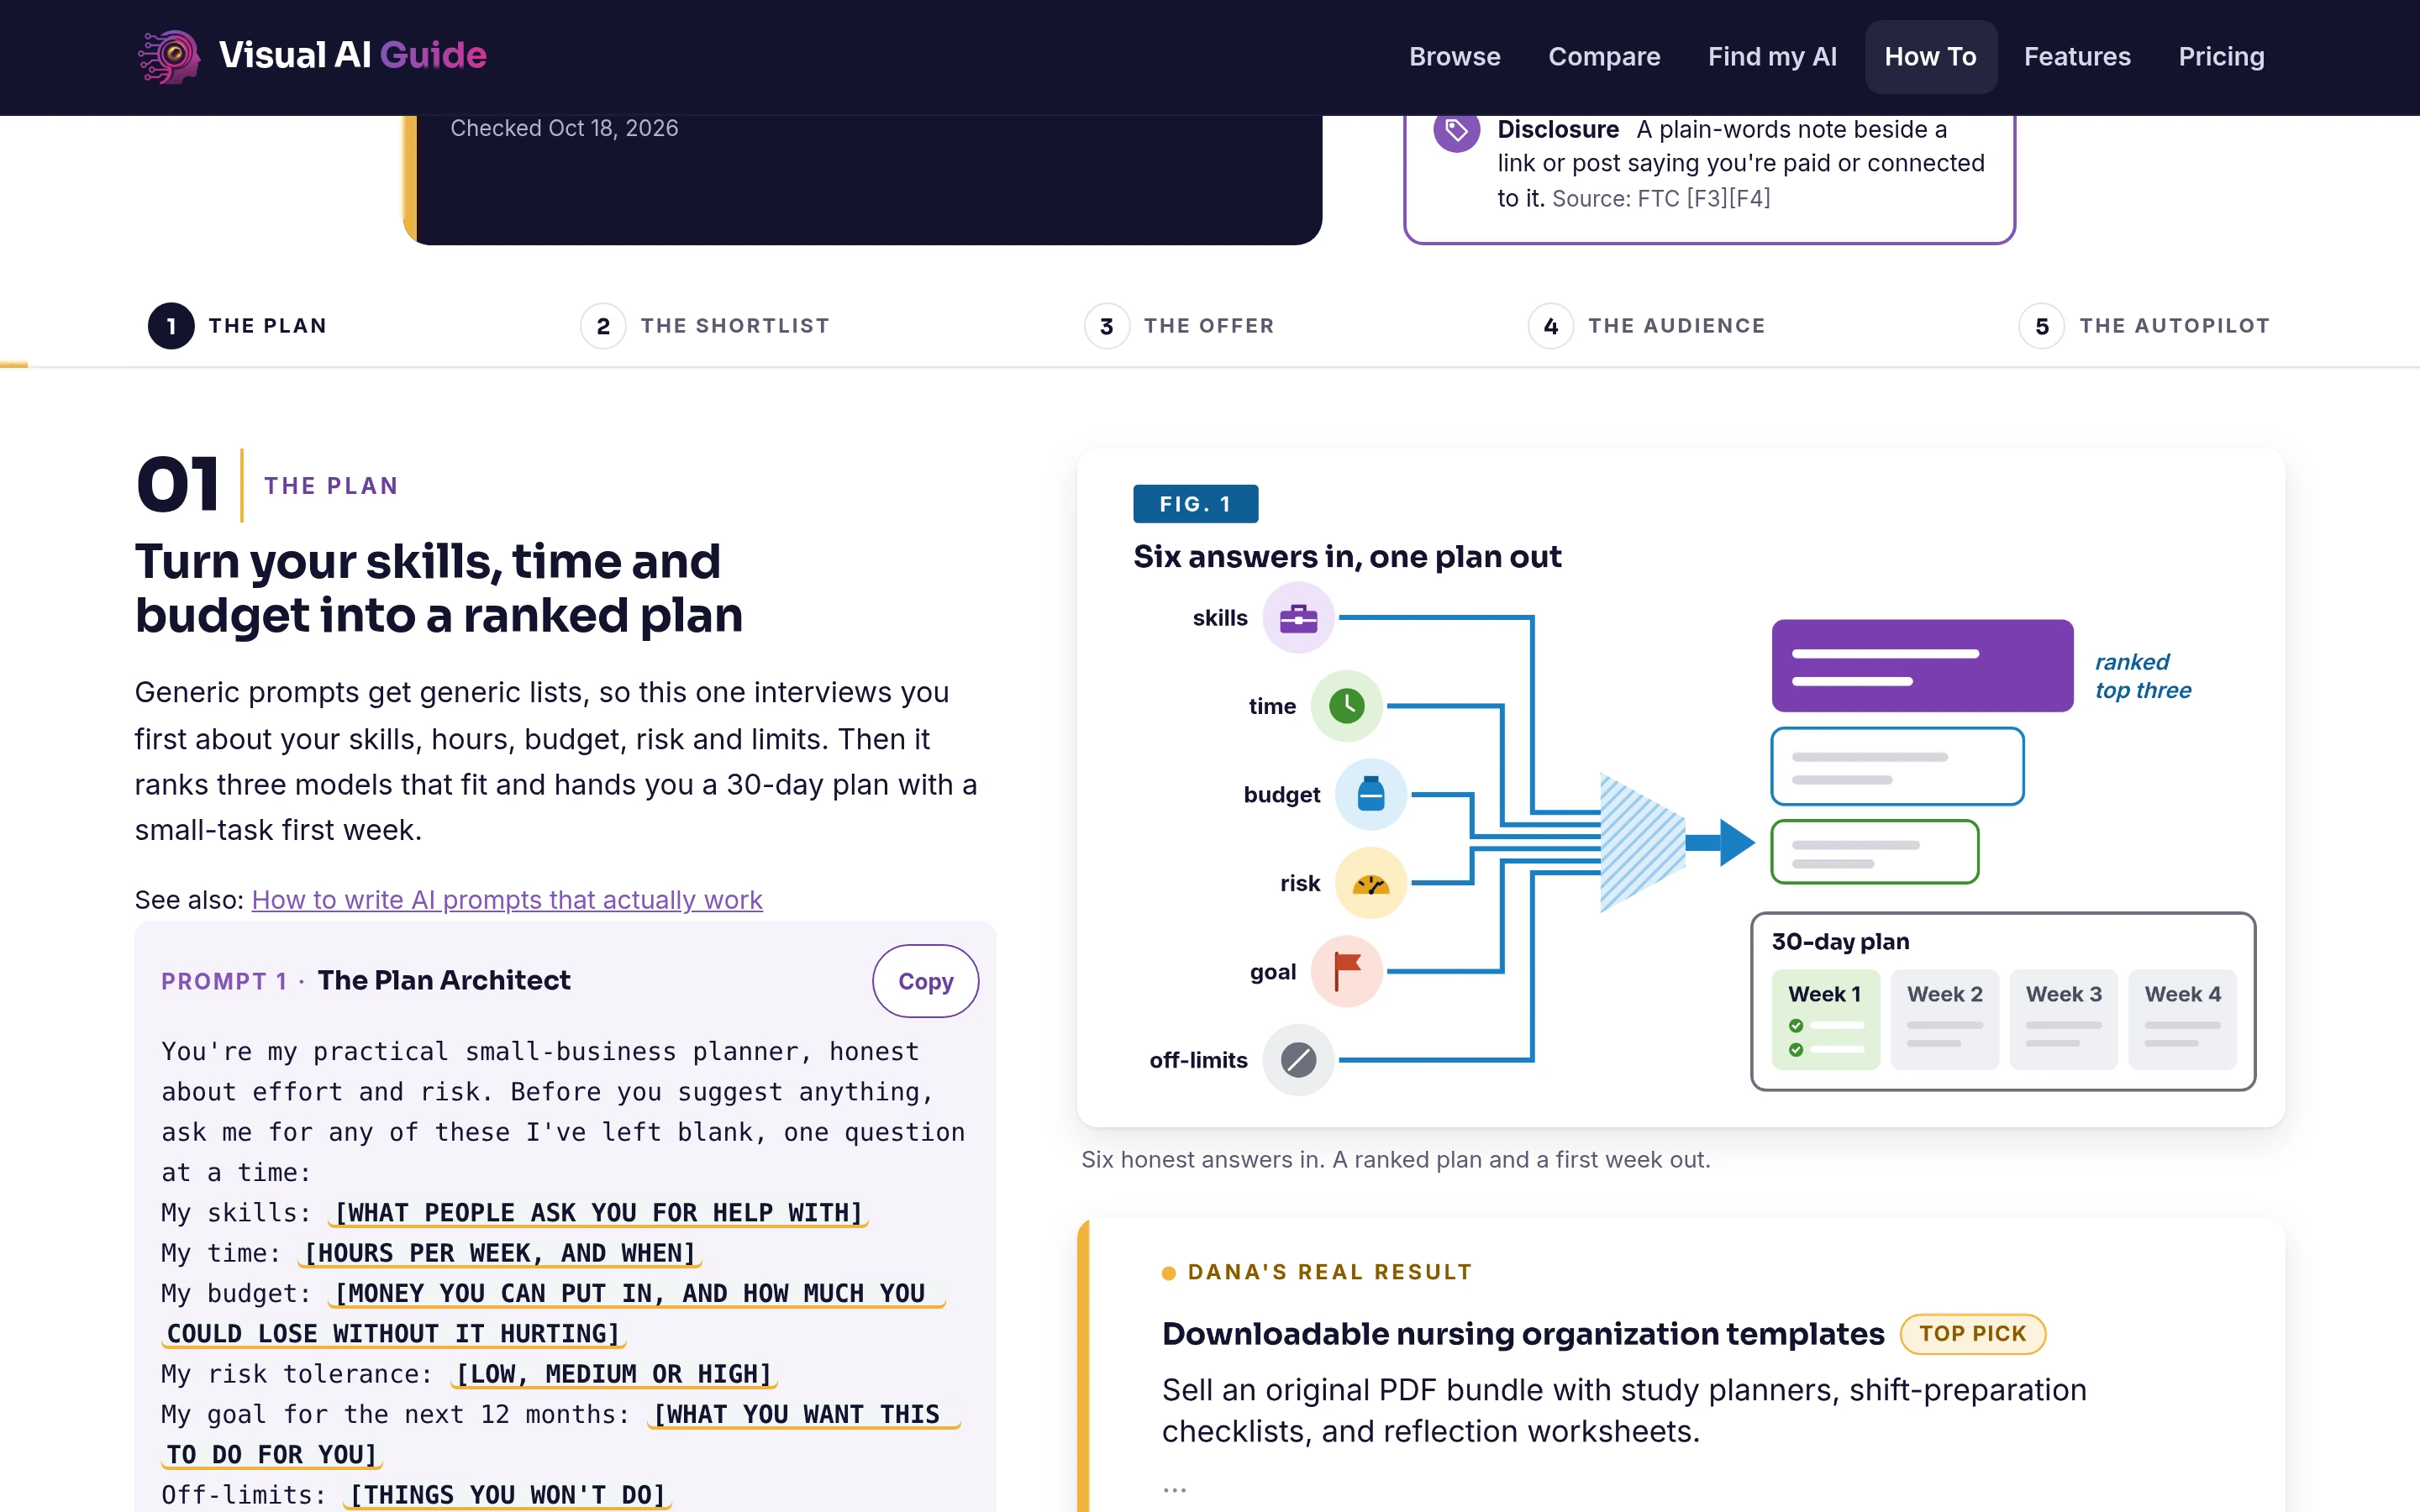Click the blue arrow after the funnel
Screen dimensions: 2420x1512
pos(1720,842)
